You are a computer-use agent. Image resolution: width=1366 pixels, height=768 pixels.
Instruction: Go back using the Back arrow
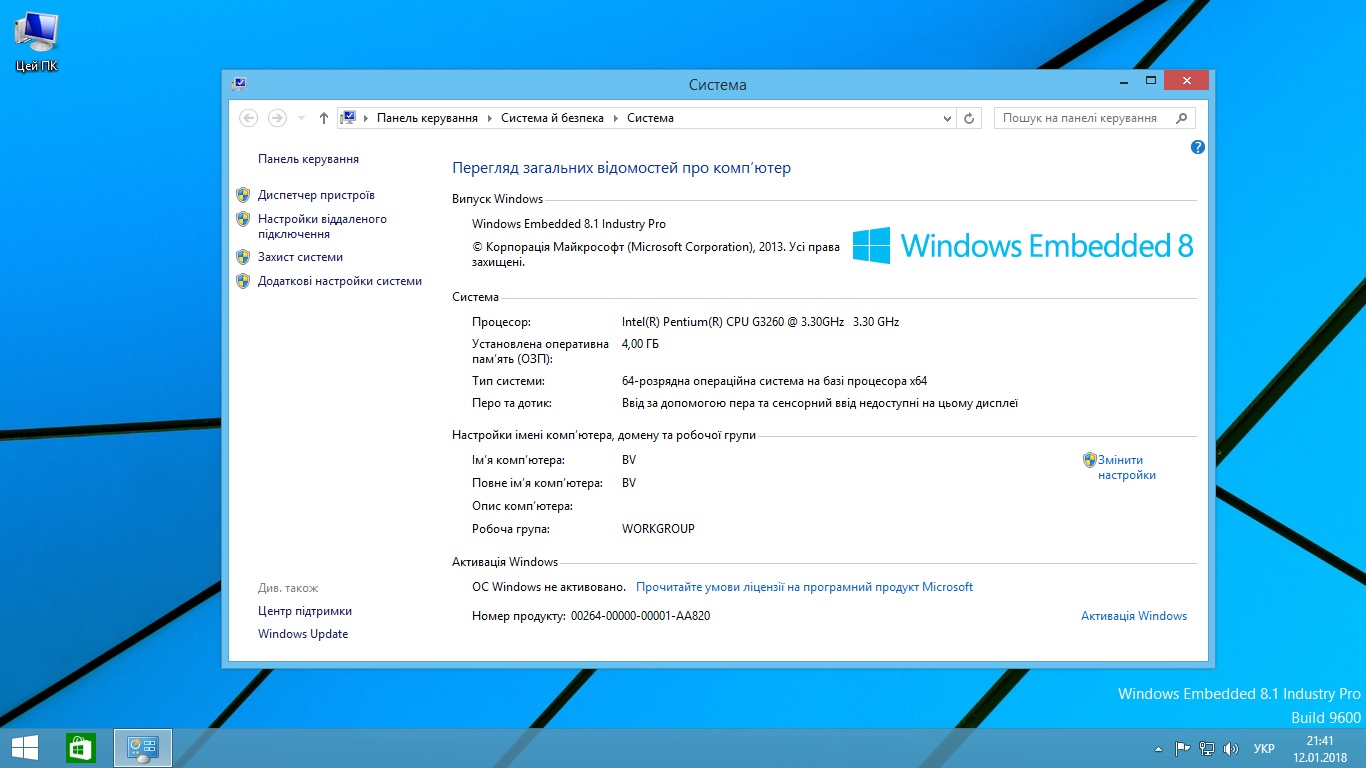pyautogui.click(x=249, y=118)
